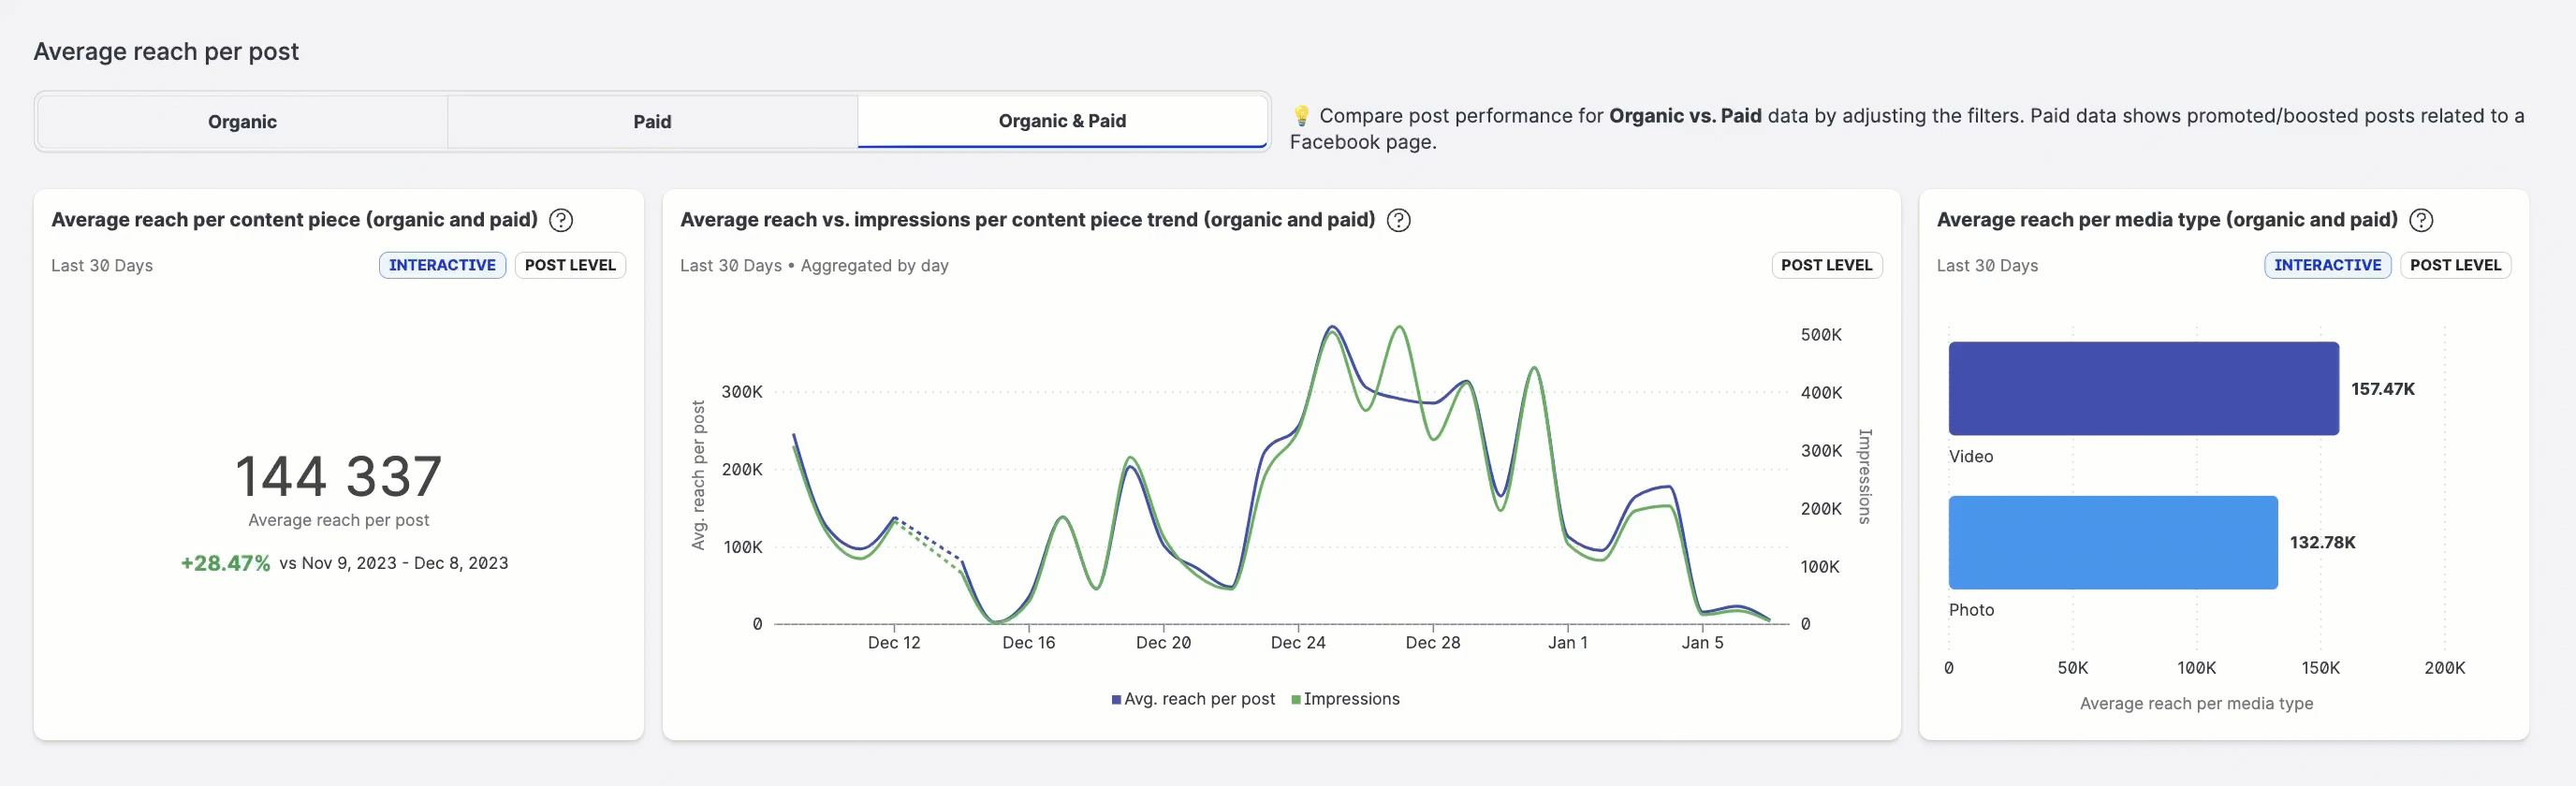Viewport: 2576px width, 786px height.
Task: Click INTERACTIVE badge on media type card
Action: (2327, 265)
